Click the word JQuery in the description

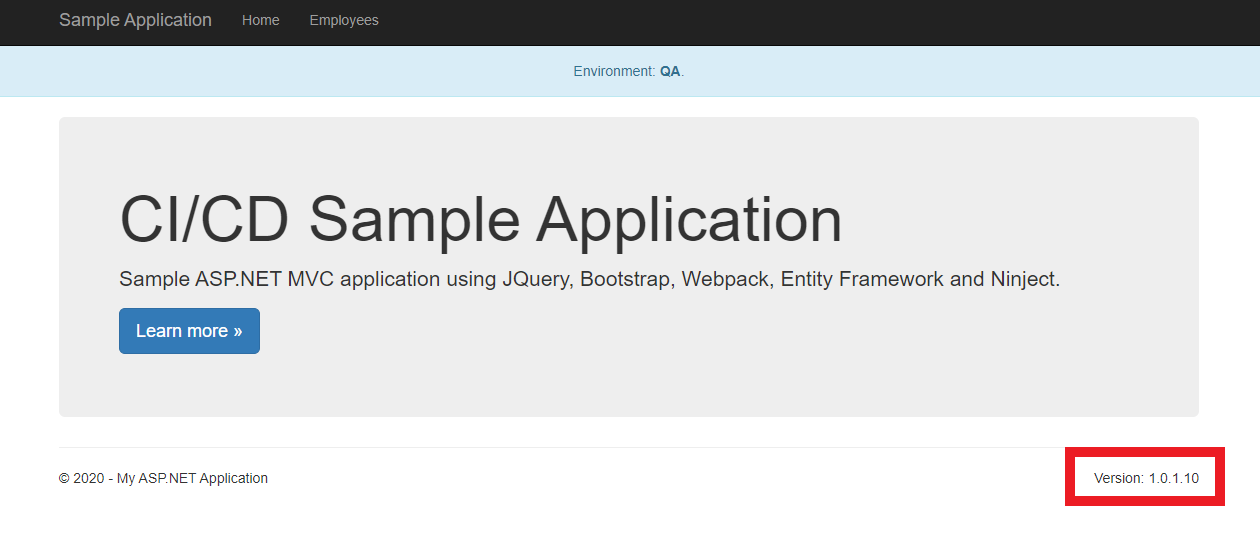(535, 279)
